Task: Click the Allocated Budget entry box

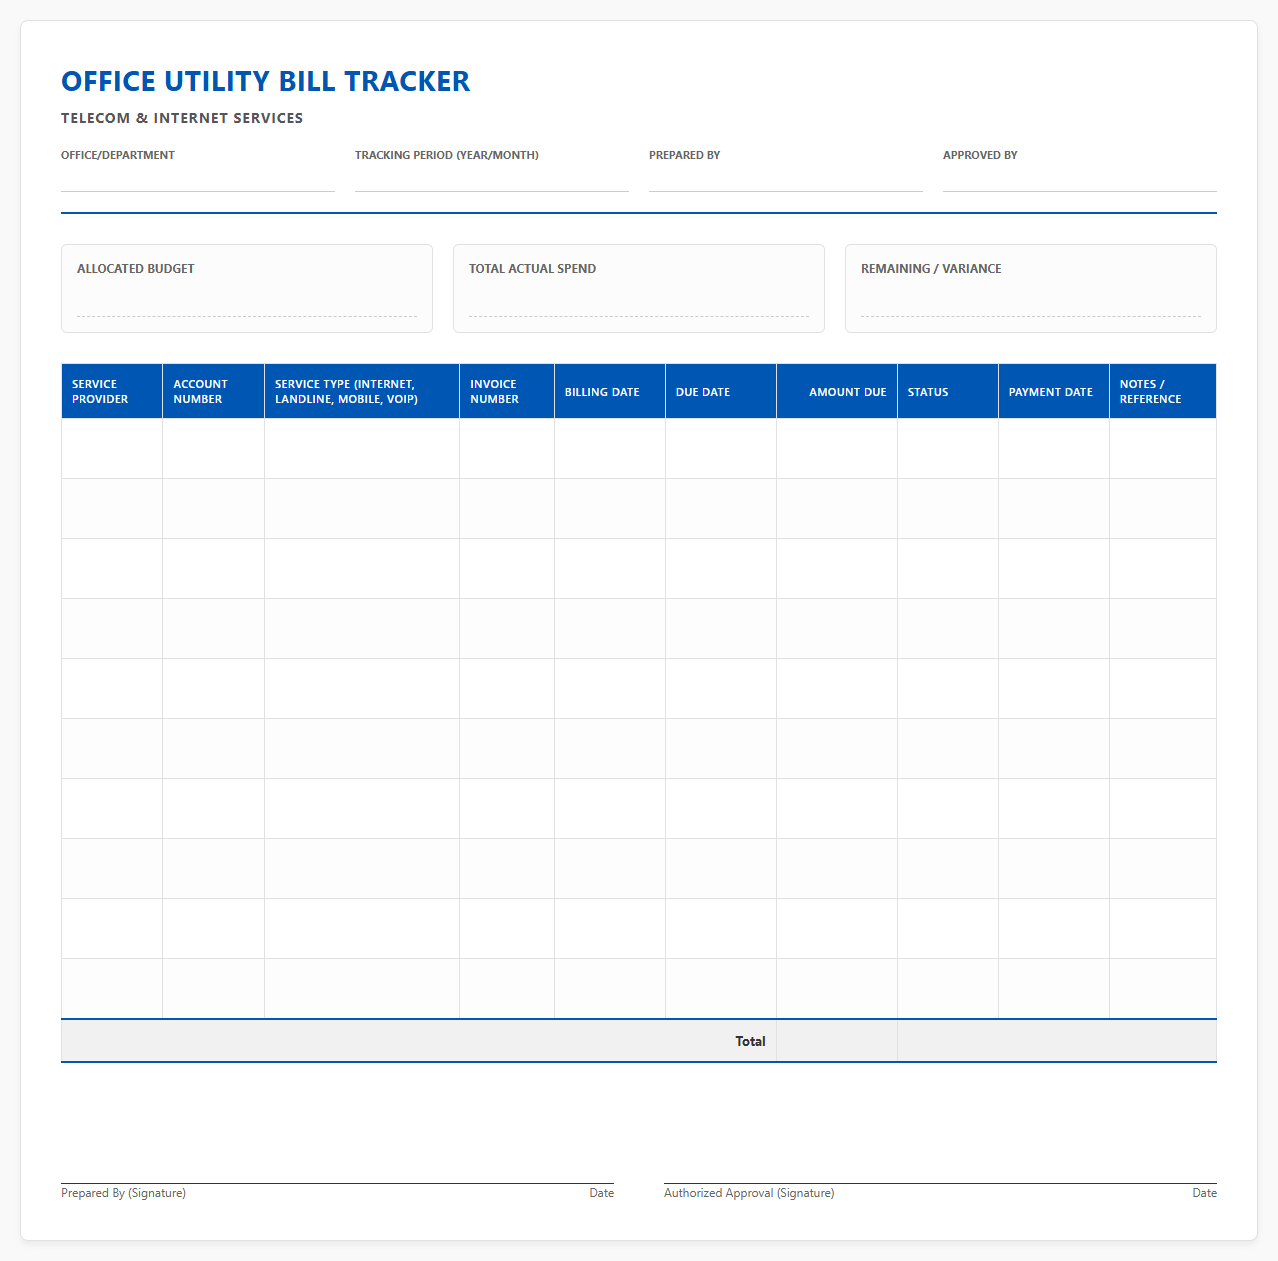Action: [247, 288]
